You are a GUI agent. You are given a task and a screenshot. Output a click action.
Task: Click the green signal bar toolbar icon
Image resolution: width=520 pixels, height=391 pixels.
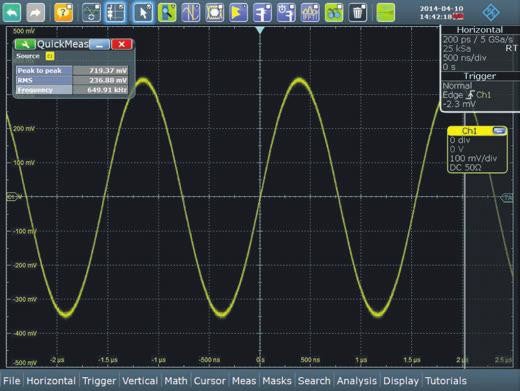(x=386, y=13)
